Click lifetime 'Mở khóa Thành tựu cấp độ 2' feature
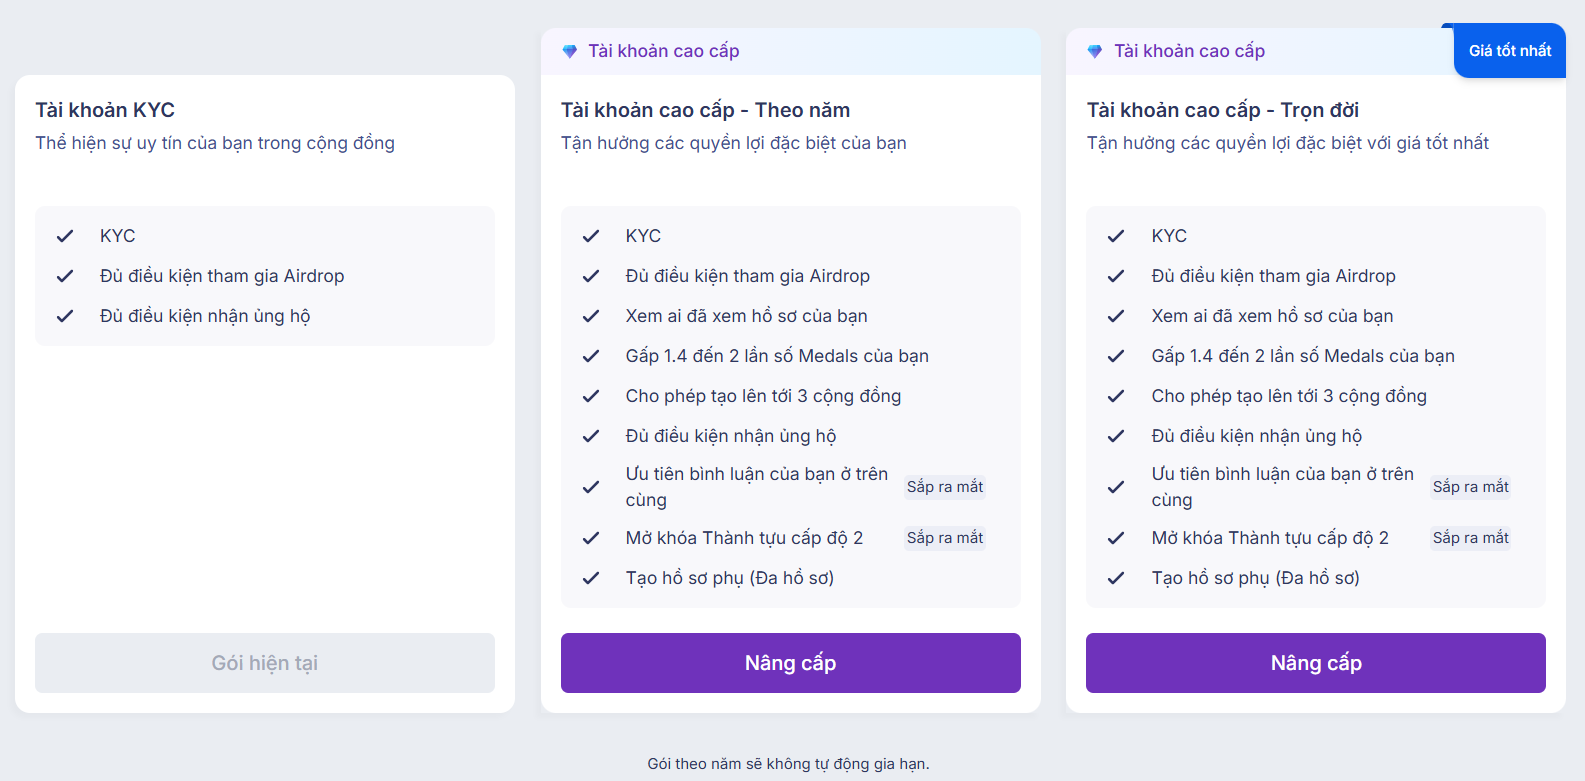Image resolution: width=1585 pixels, height=781 pixels. tap(1270, 538)
